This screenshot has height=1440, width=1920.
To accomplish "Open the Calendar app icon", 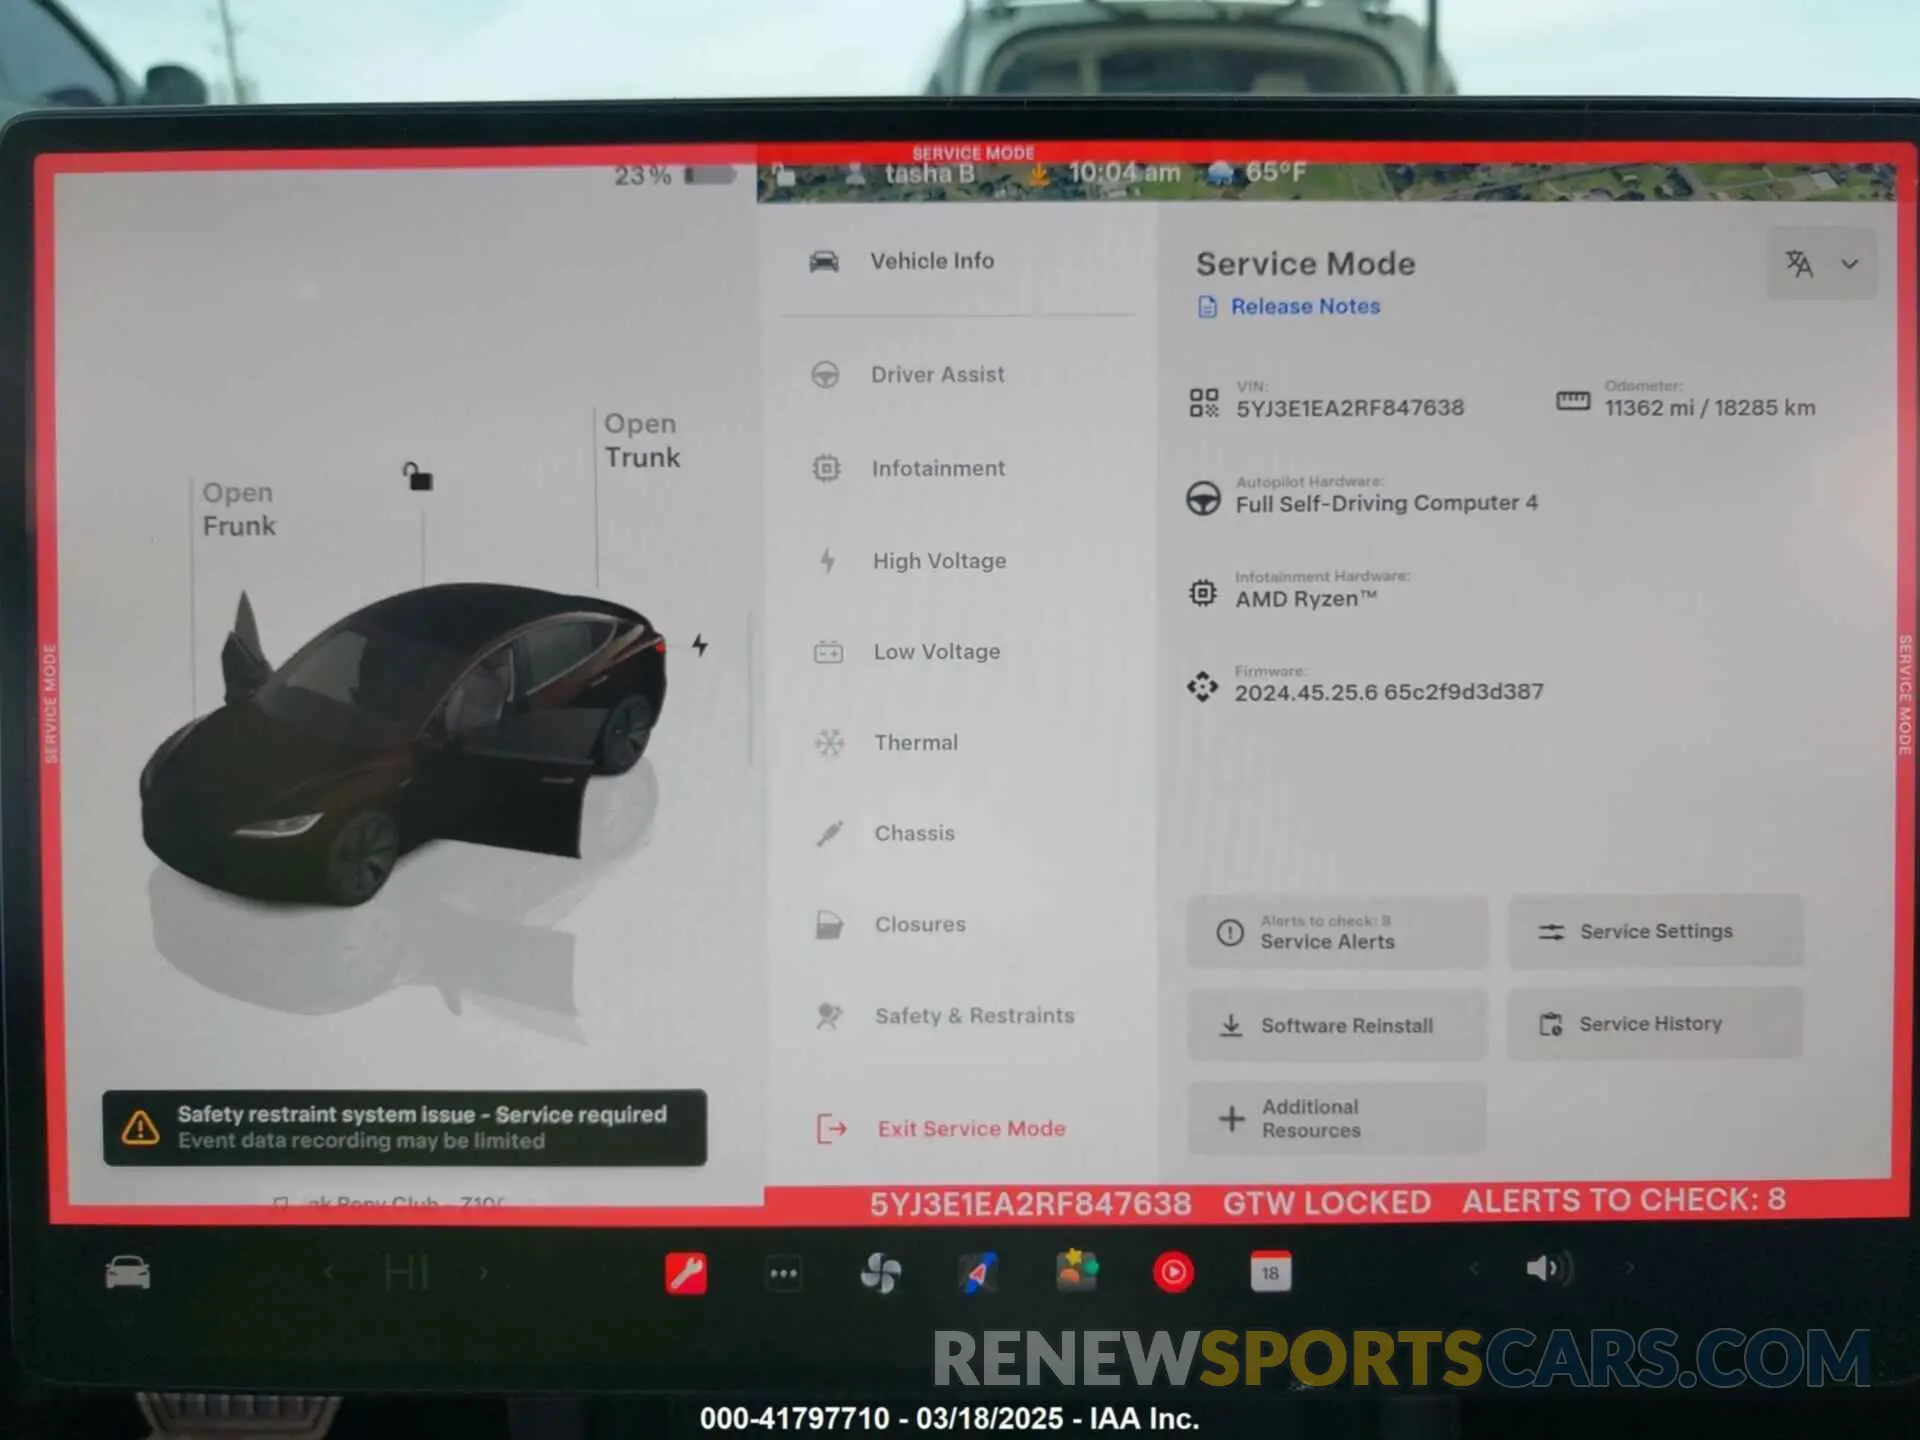I will click(x=1270, y=1272).
